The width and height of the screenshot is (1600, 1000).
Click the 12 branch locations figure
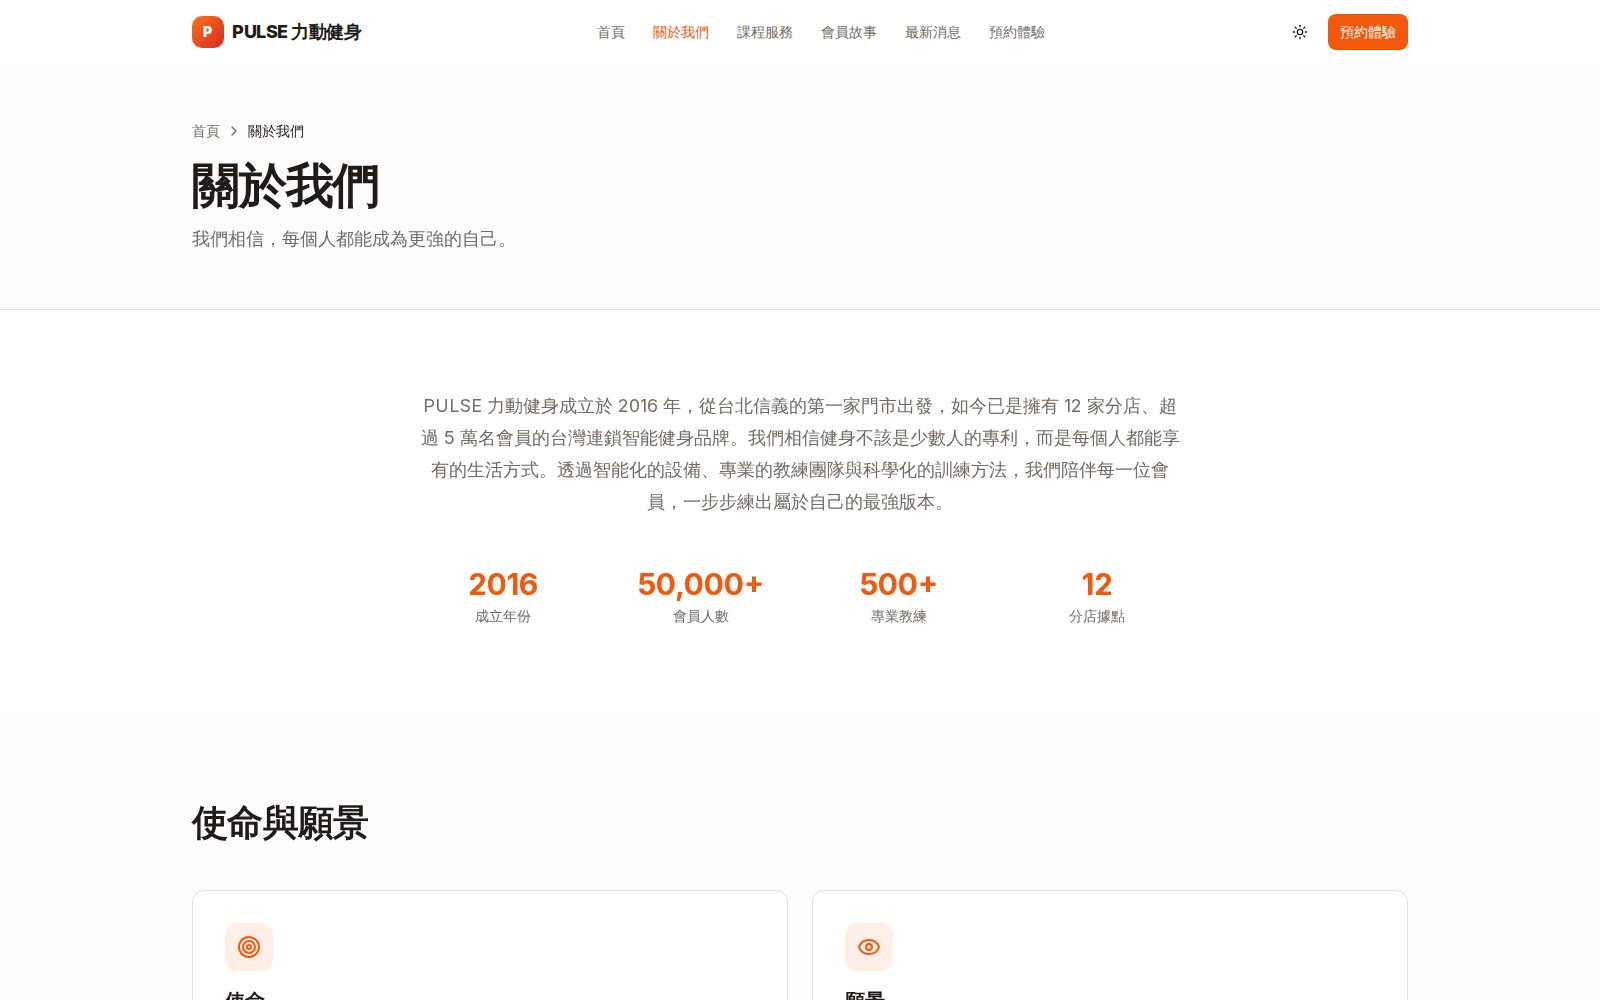point(1097,584)
